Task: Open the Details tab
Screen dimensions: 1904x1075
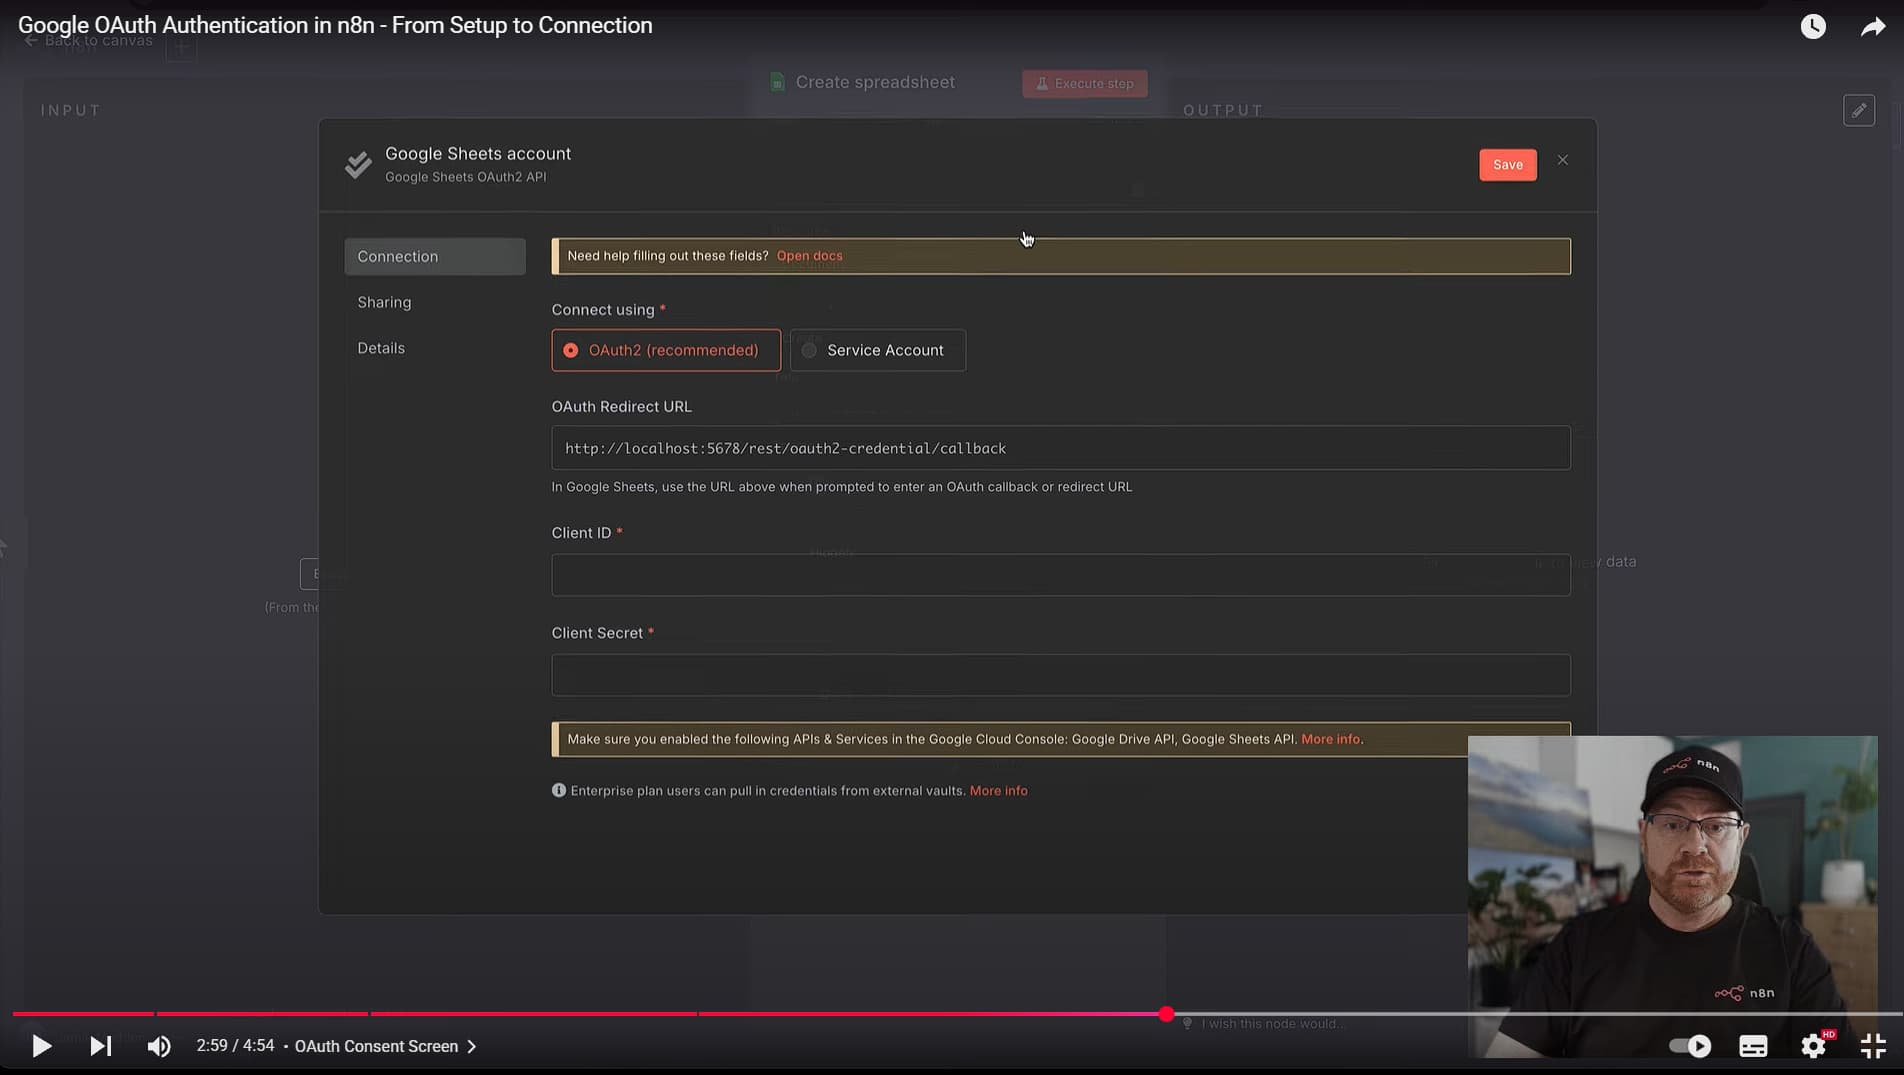Action: 381,348
